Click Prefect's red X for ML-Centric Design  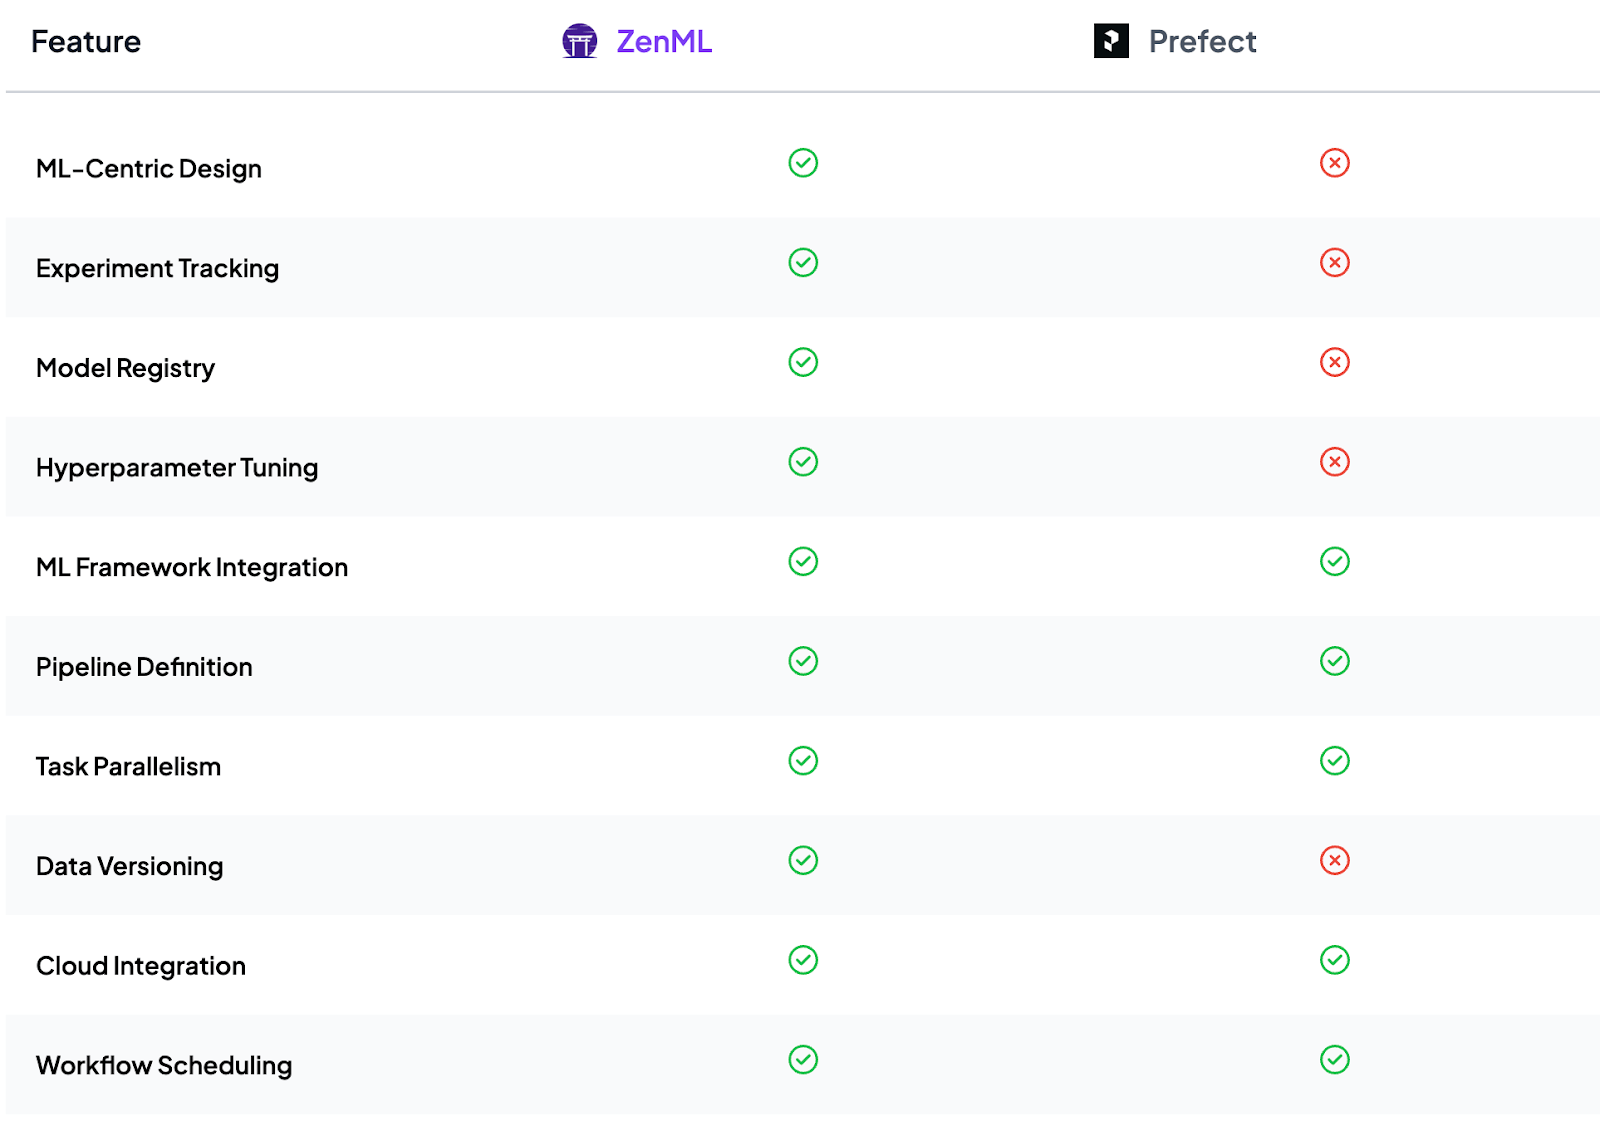1334,163
